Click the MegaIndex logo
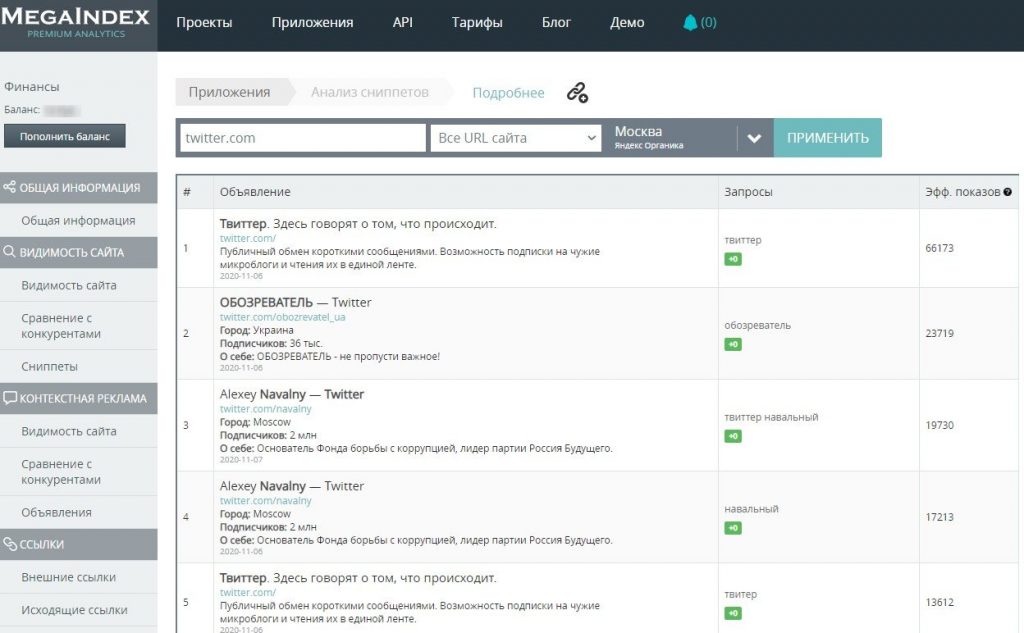 click(76, 23)
